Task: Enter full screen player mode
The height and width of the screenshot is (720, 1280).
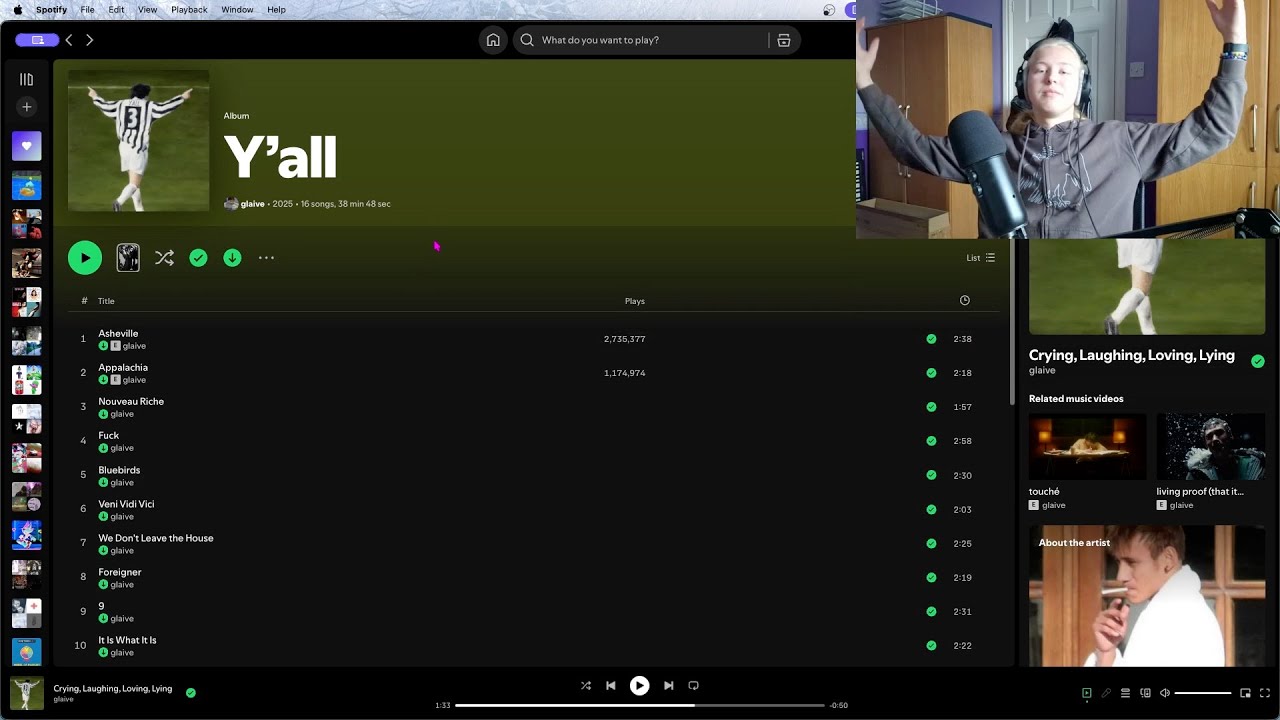Action: pos(1265,693)
